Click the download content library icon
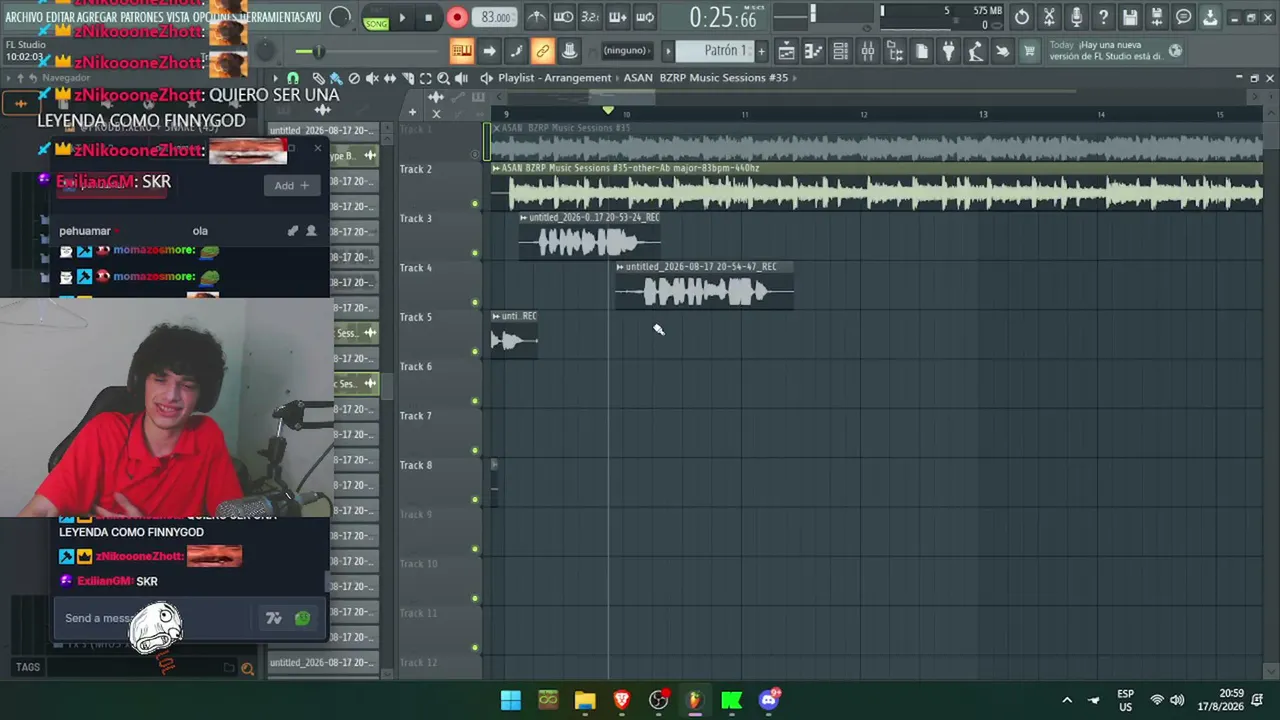Image resolution: width=1280 pixels, height=720 pixels. (1210, 17)
